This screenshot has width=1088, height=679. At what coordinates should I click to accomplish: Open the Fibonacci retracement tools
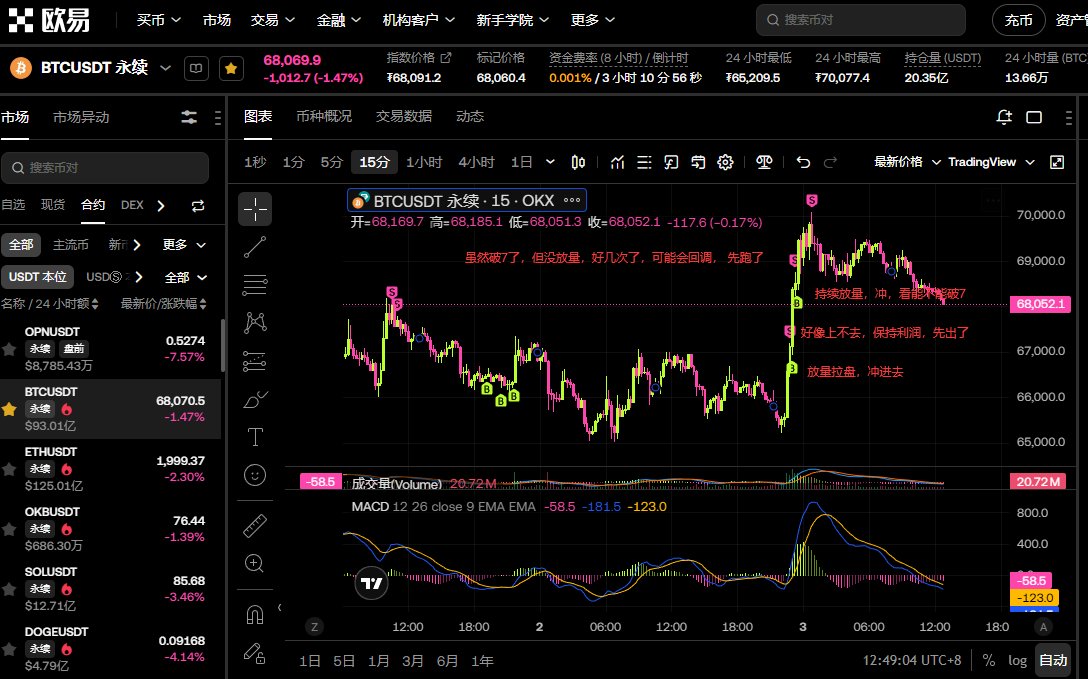point(255,284)
